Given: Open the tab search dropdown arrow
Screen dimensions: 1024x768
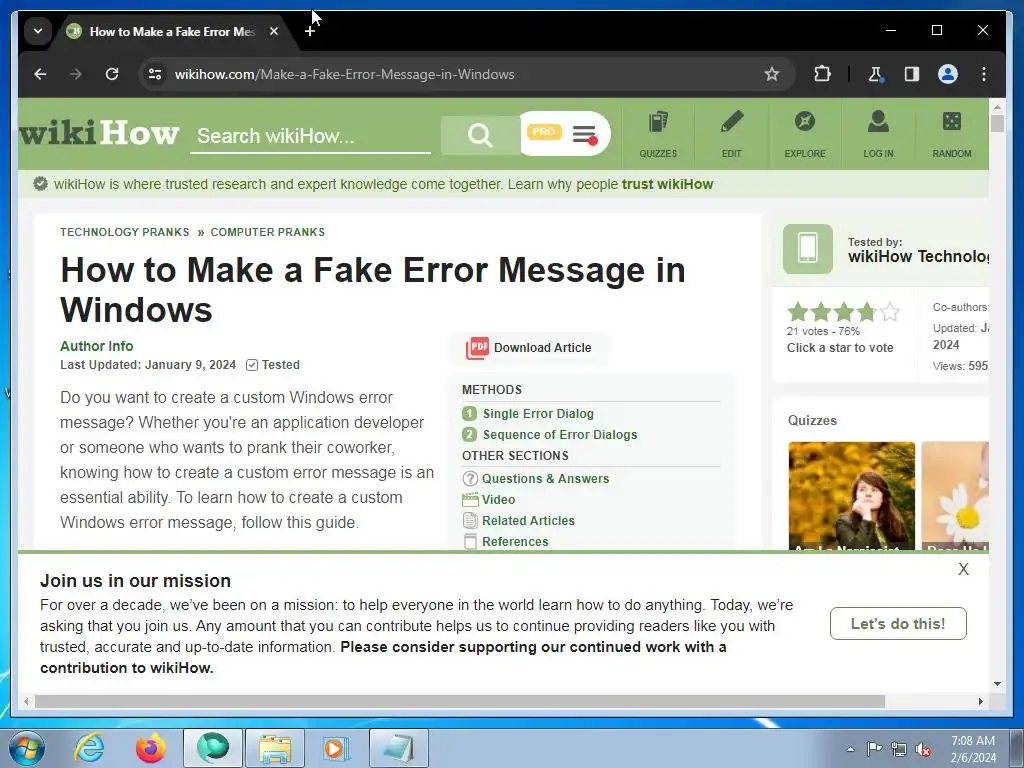Looking at the screenshot, I should (38, 31).
